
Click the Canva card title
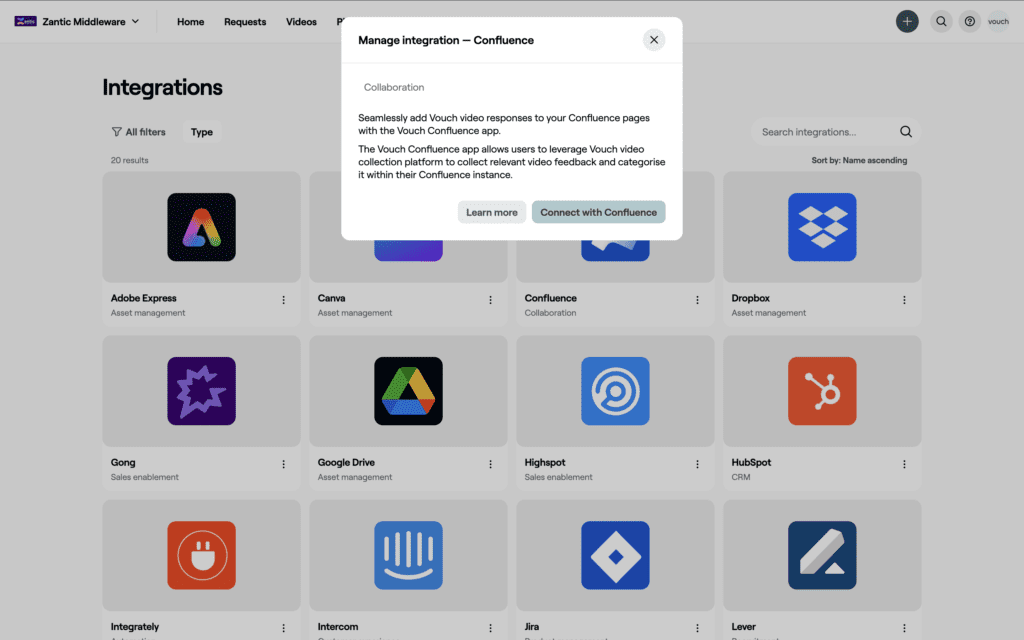(x=331, y=298)
